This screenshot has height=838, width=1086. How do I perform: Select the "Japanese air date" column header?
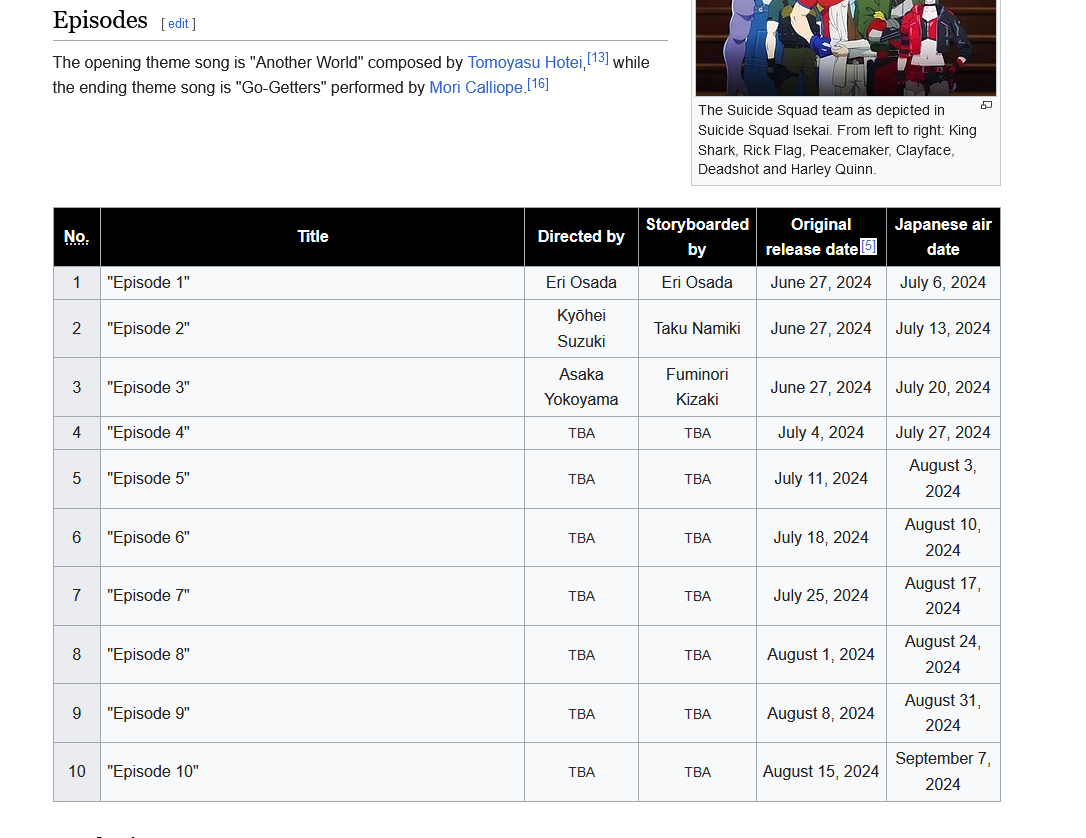pos(942,237)
